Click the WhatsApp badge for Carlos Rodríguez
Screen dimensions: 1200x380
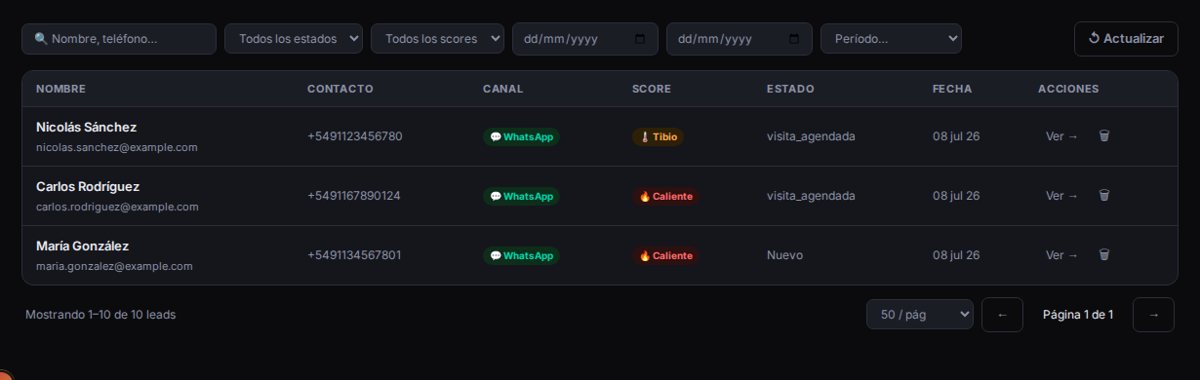click(x=521, y=196)
